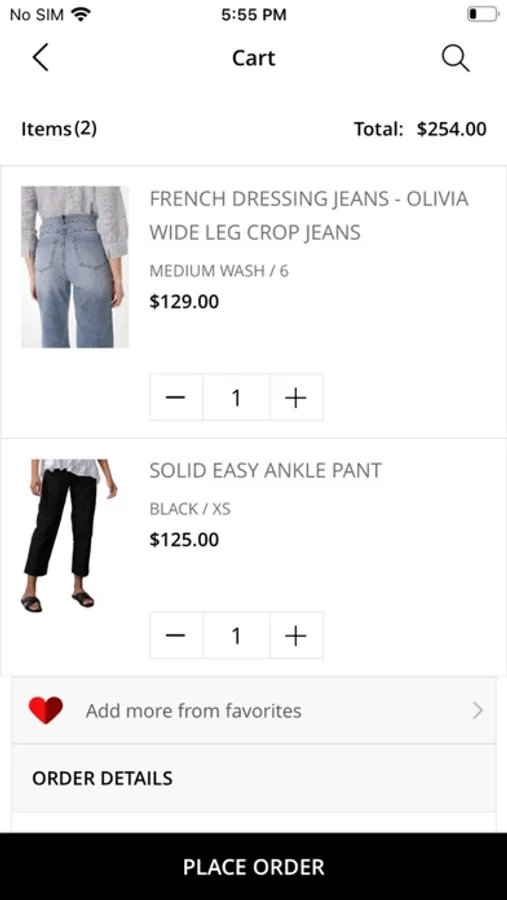Decrease quantity of Olivia Wide Leg Crop Jeans
Screen dimensions: 507x900
pos(176,397)
